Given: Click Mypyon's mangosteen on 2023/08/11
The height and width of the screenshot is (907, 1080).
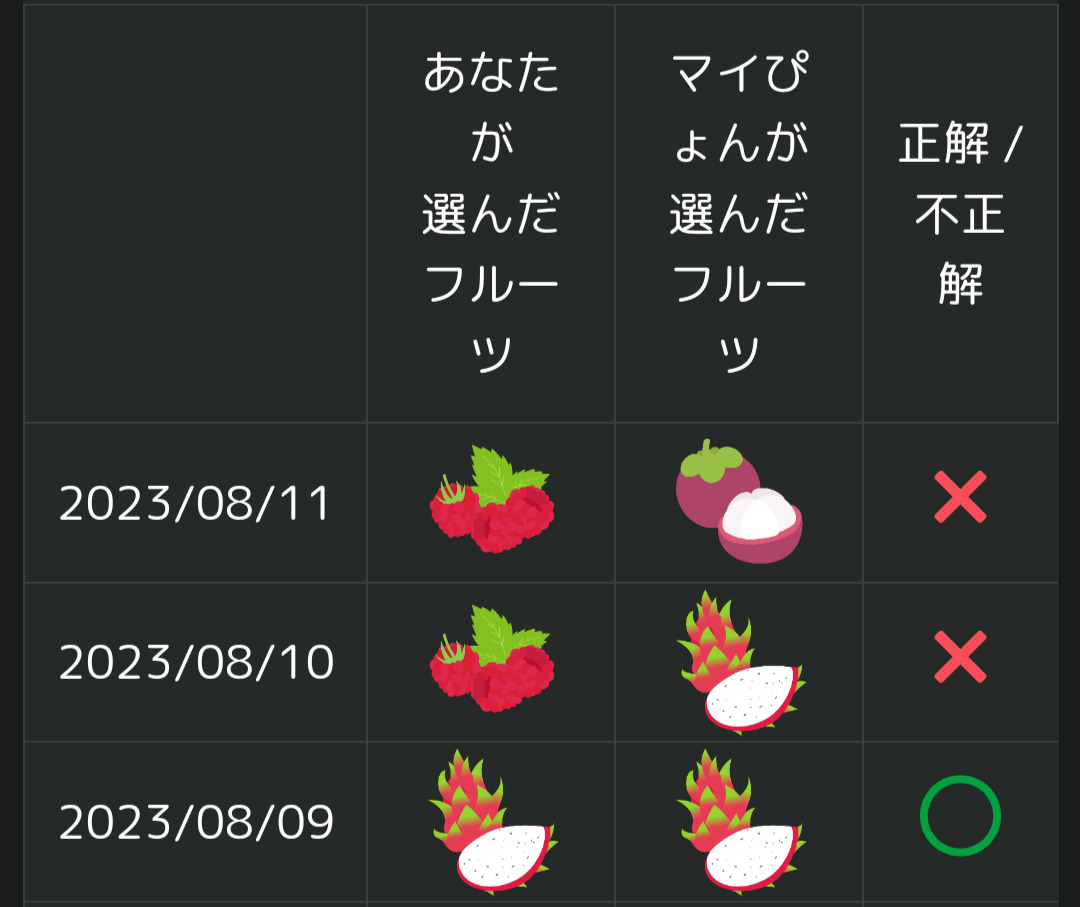Looking at the screenshot, I should point(739,501).
